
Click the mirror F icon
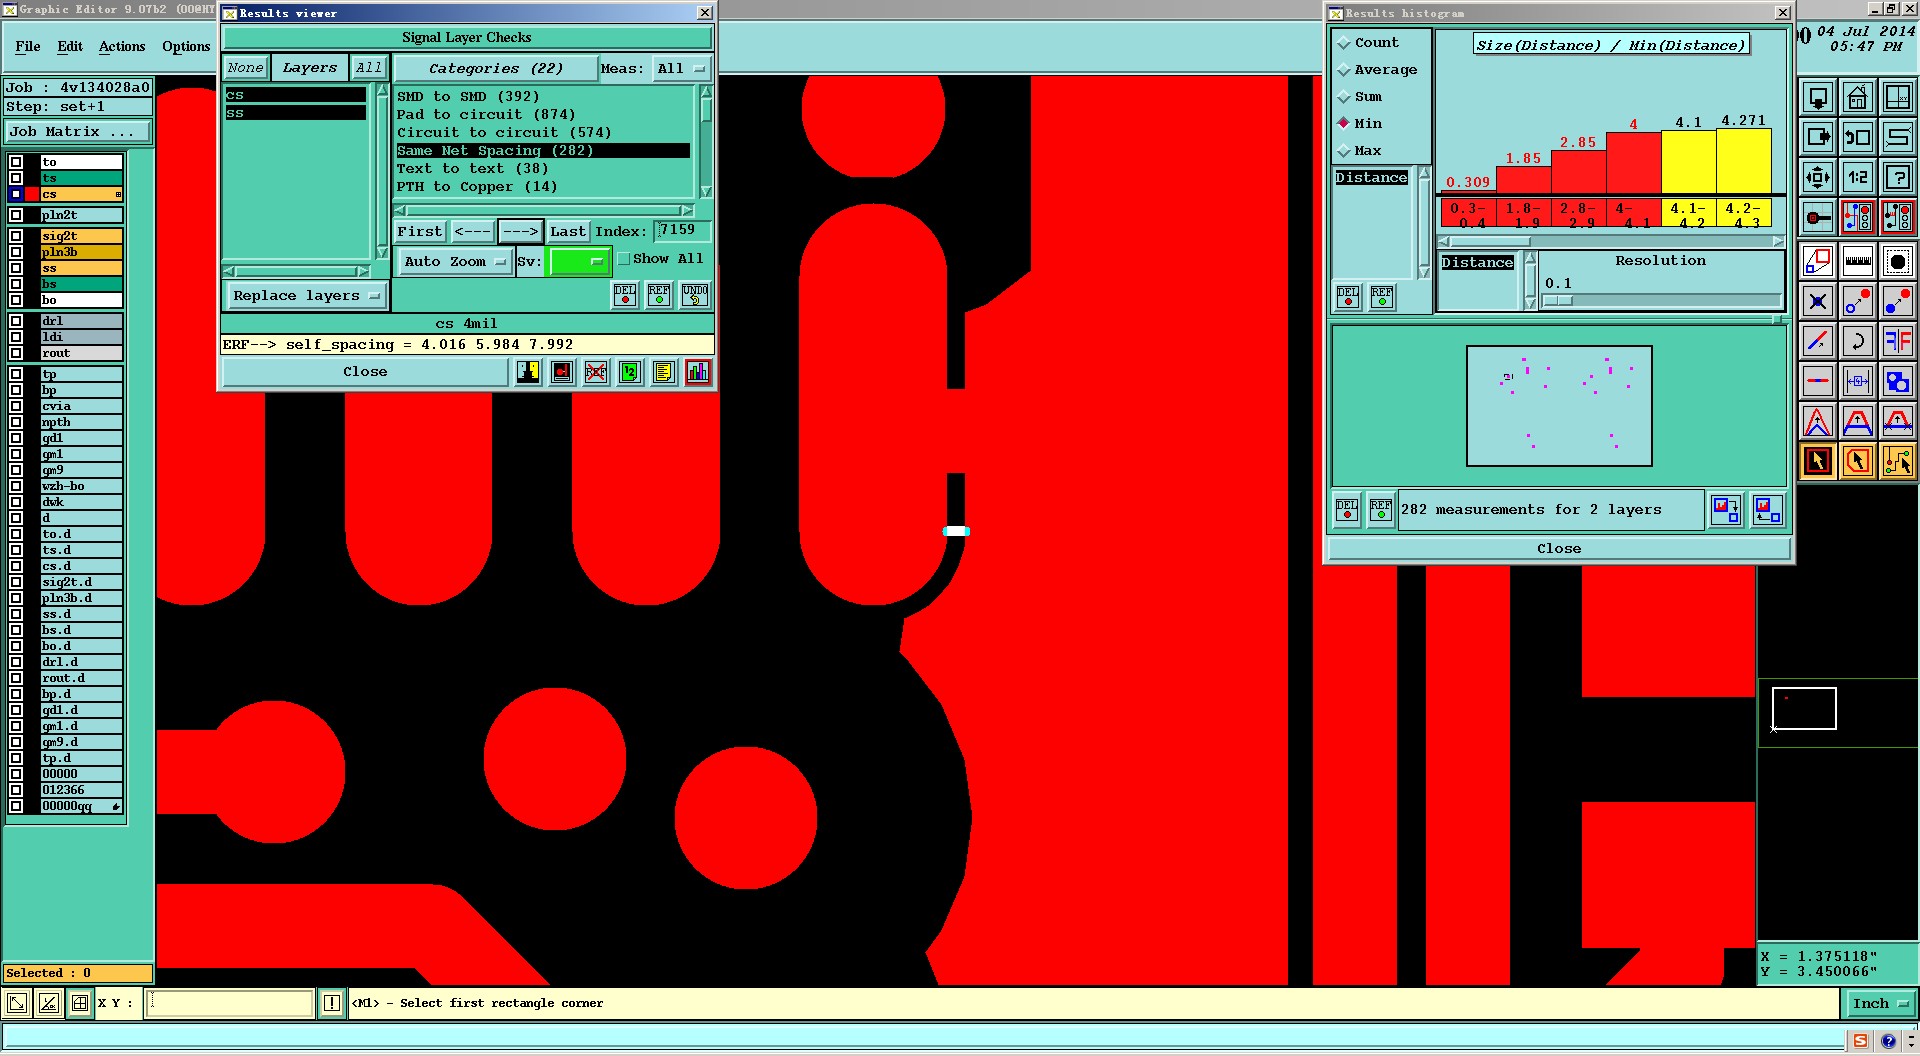(x=1897, y=341)
